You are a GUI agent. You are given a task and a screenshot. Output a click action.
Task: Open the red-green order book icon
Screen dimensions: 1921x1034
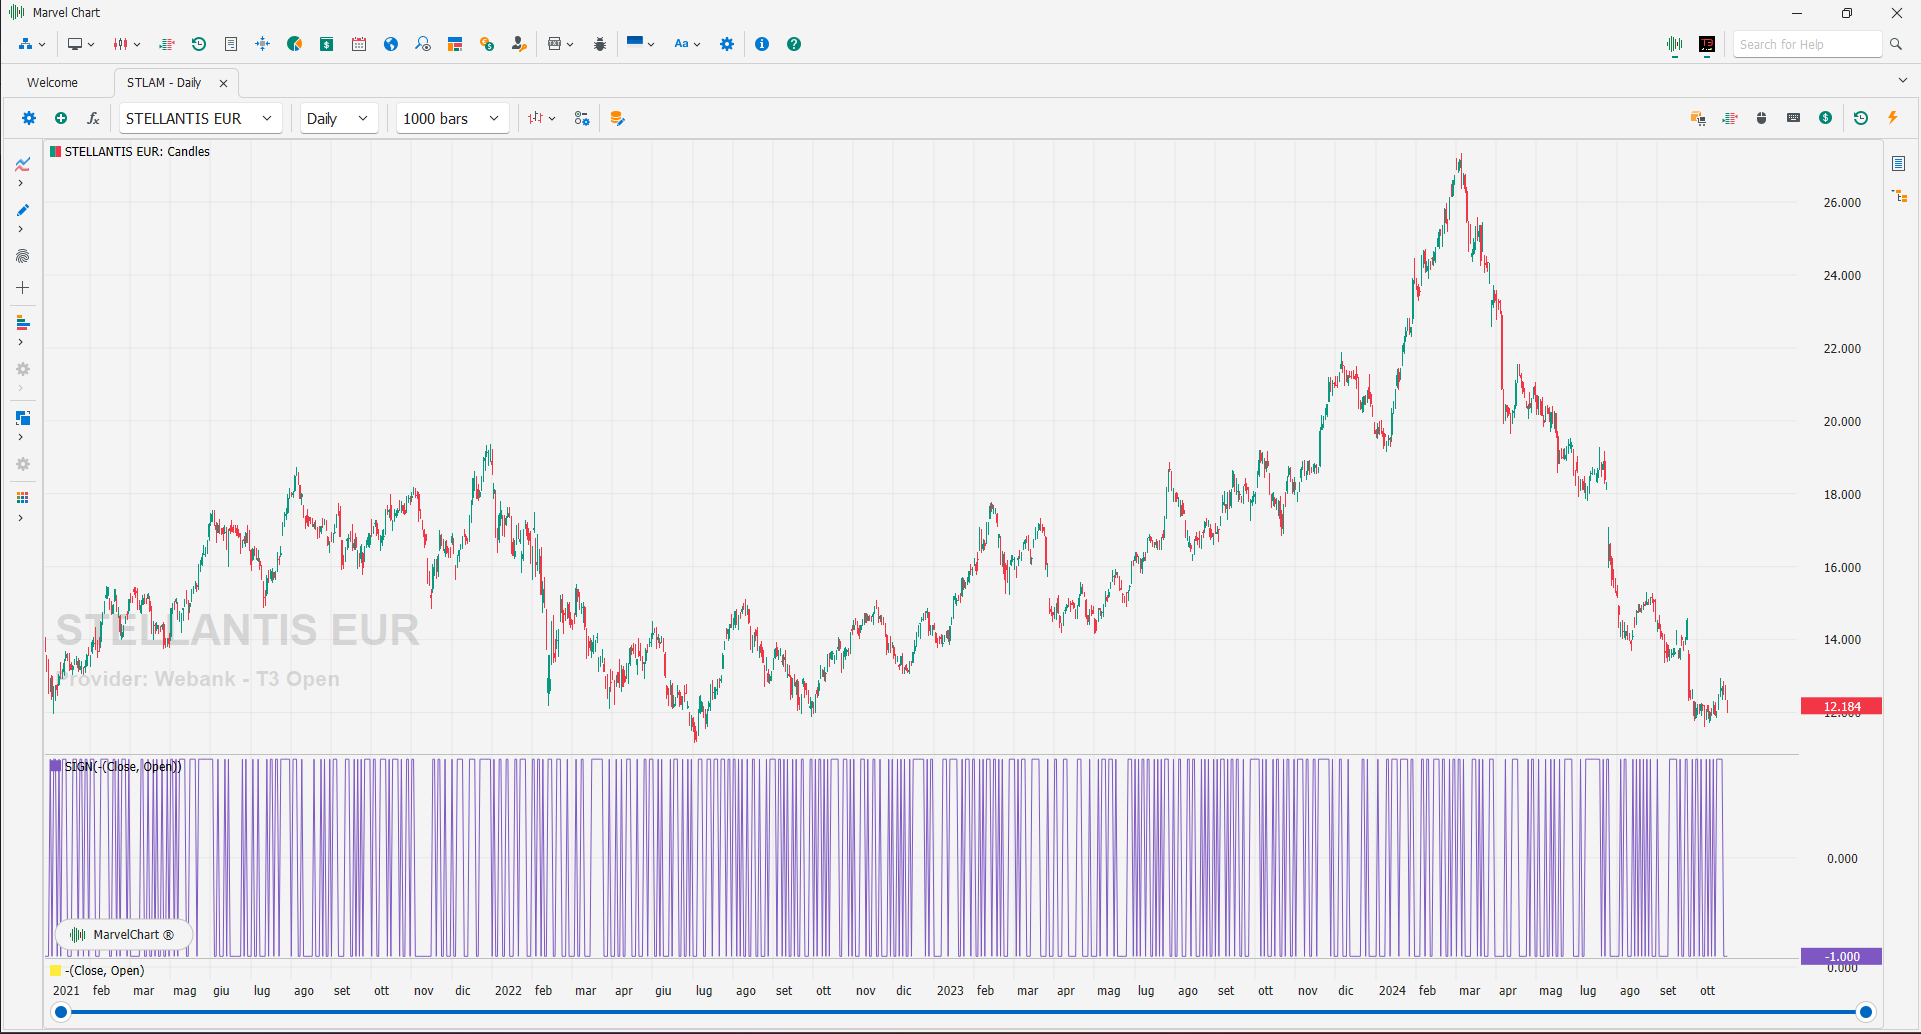(167, 44)
